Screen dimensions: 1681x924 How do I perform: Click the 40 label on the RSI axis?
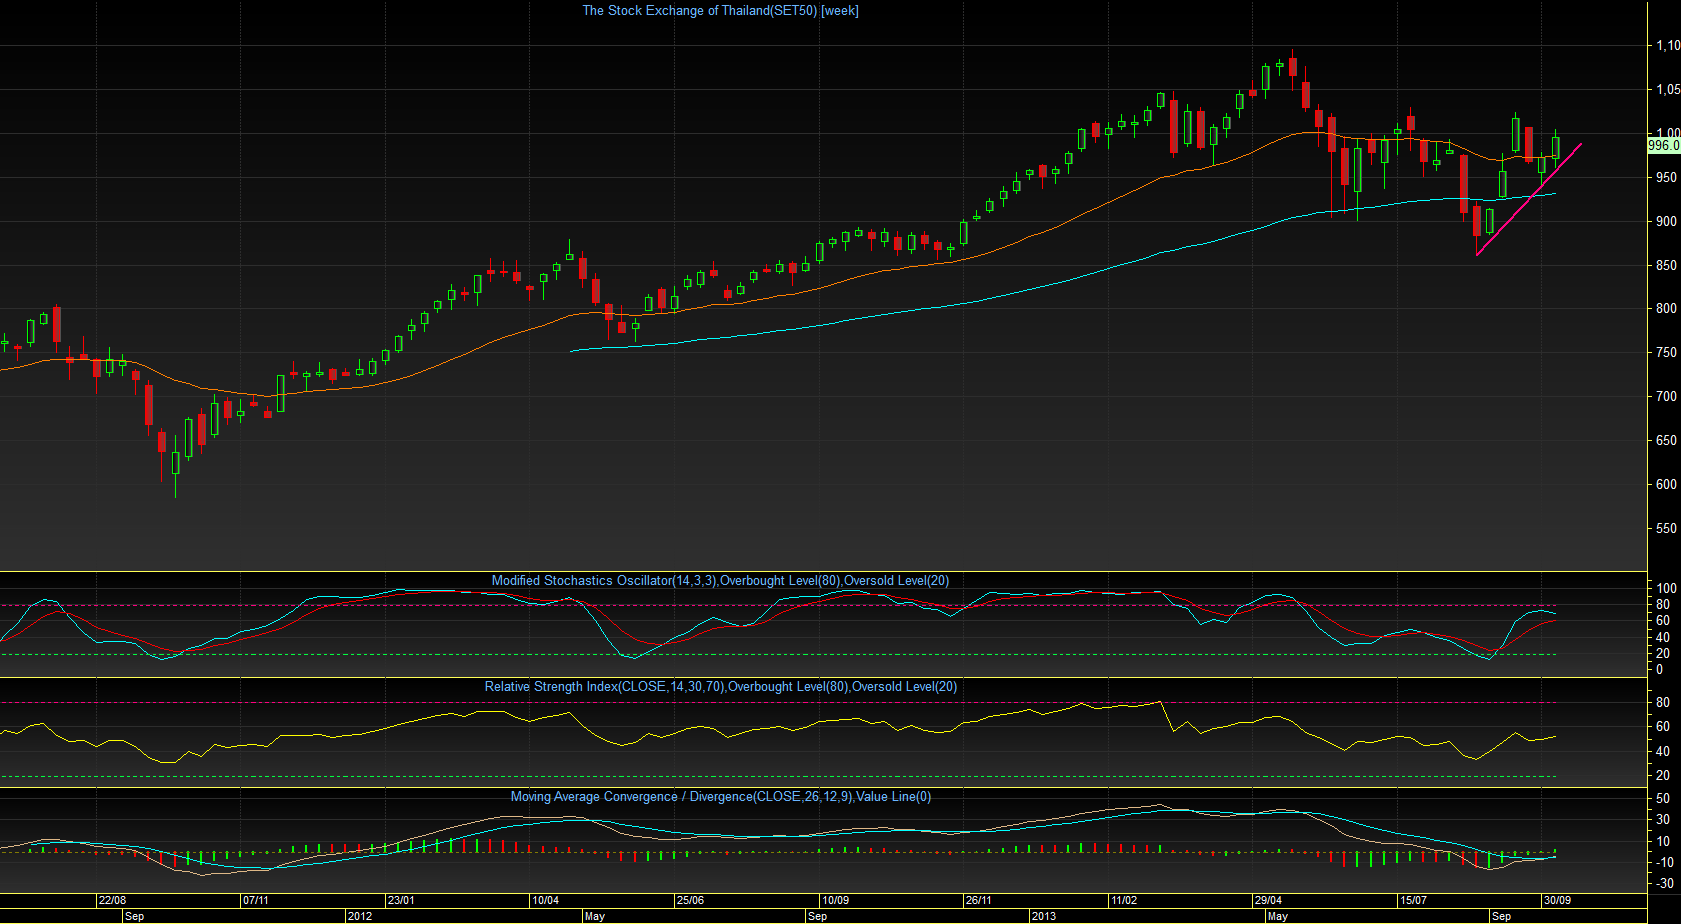click(1662, 752)
